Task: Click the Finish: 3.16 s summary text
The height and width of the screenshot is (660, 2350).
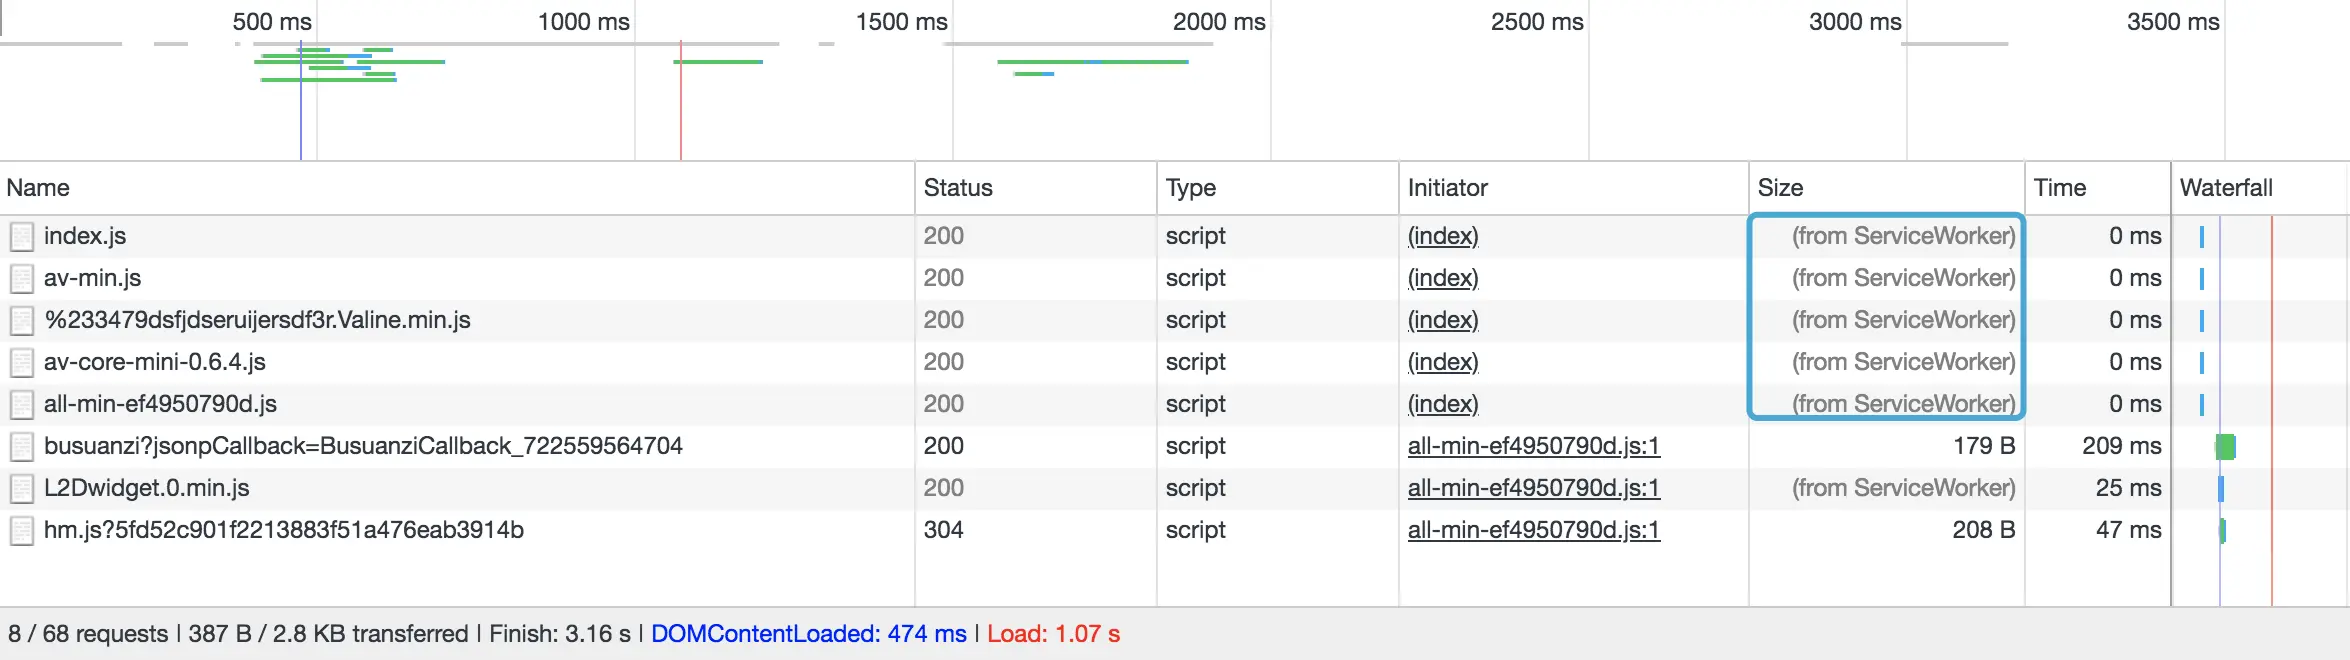Action: point(560,634)
